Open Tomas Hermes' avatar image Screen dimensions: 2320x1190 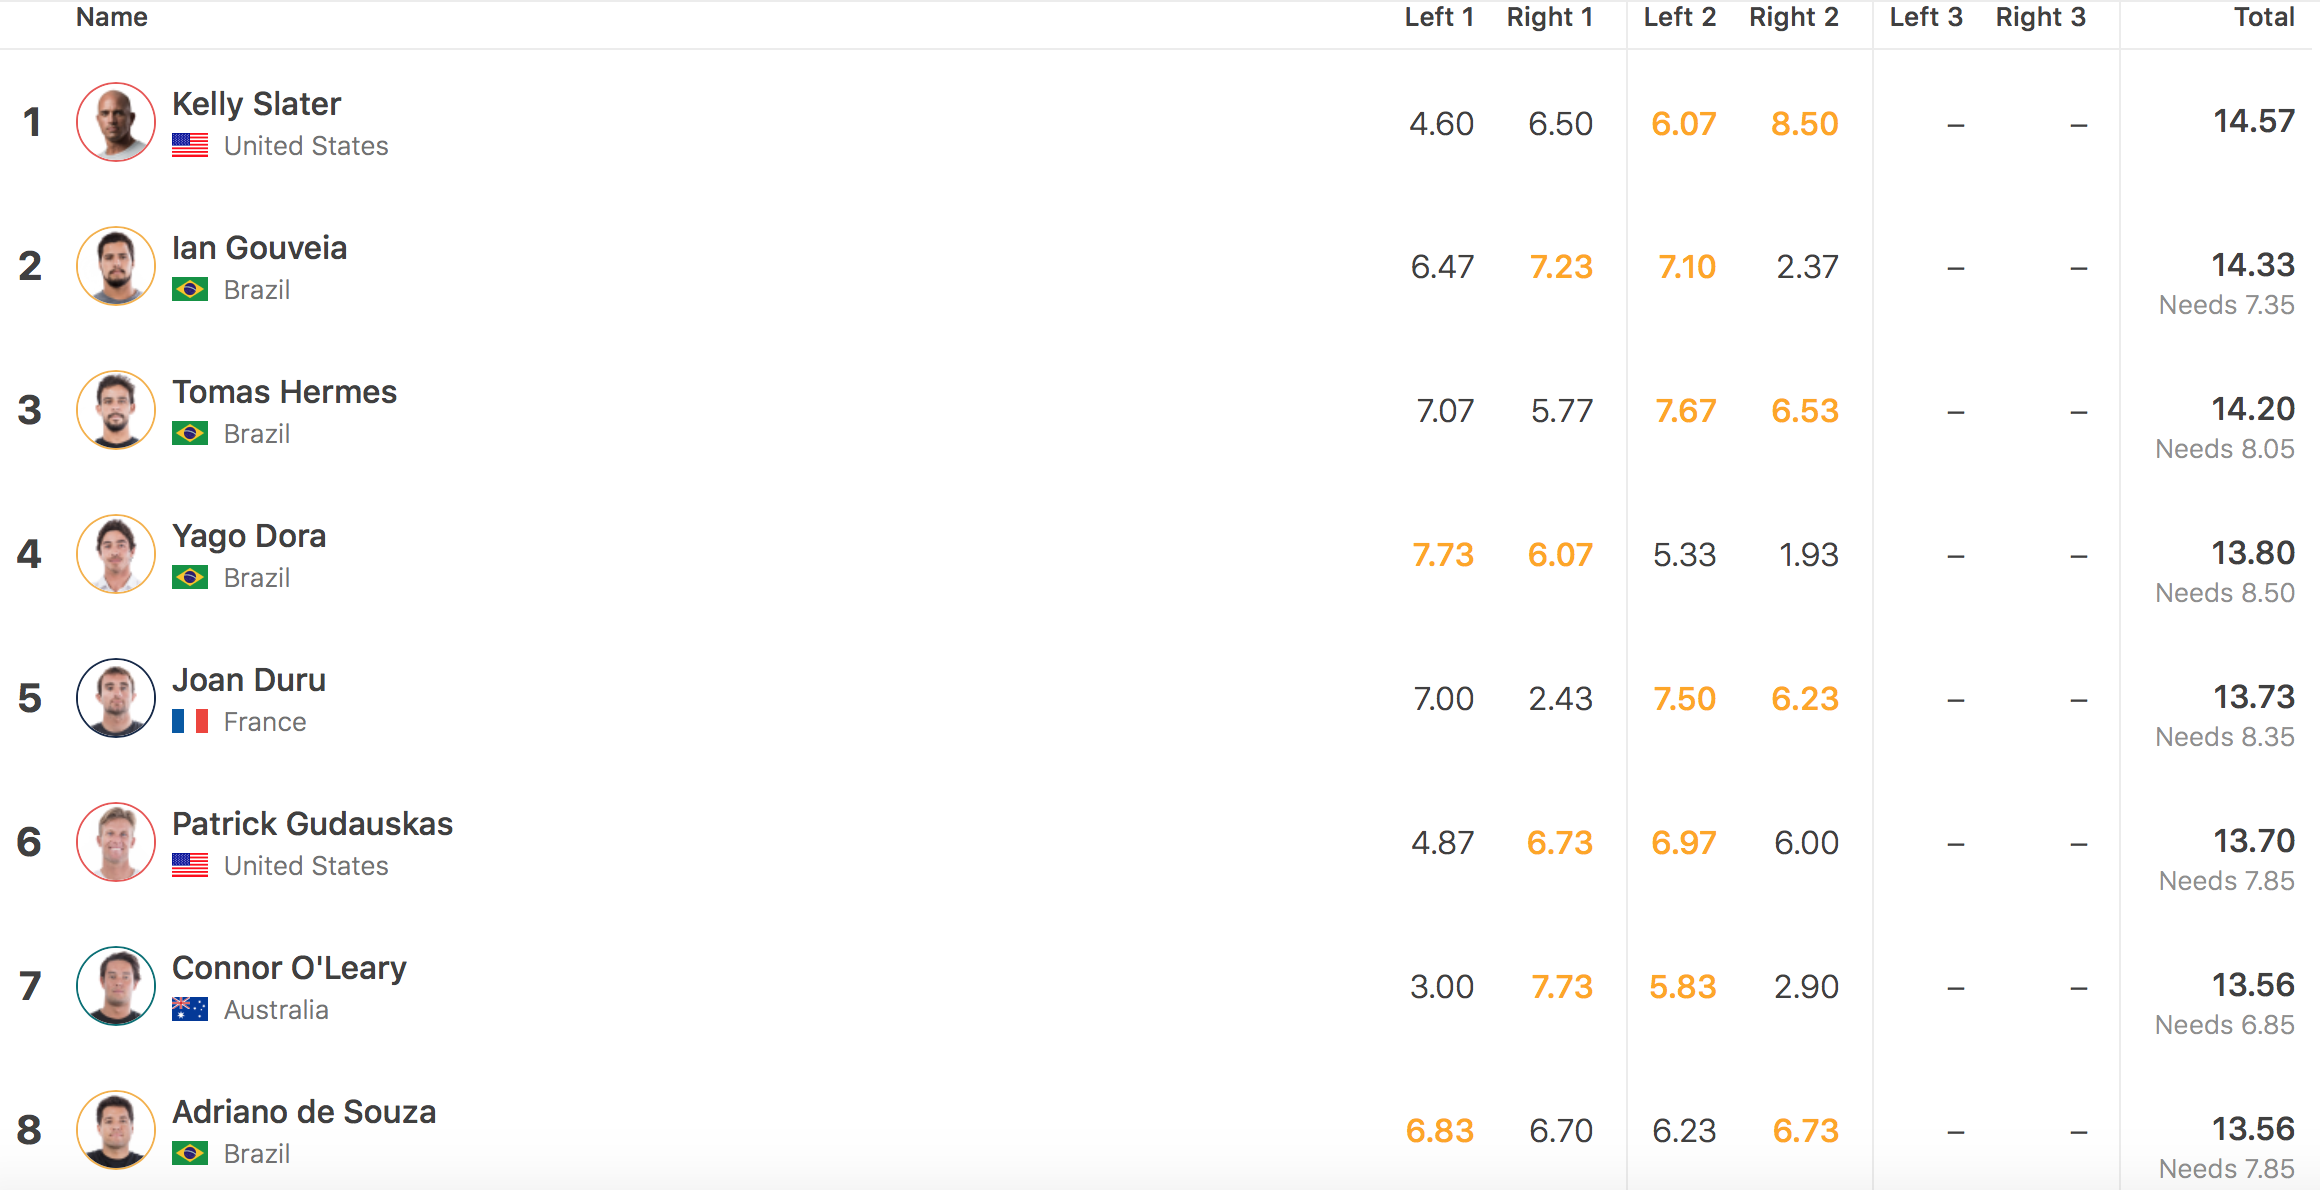point(116,410)
